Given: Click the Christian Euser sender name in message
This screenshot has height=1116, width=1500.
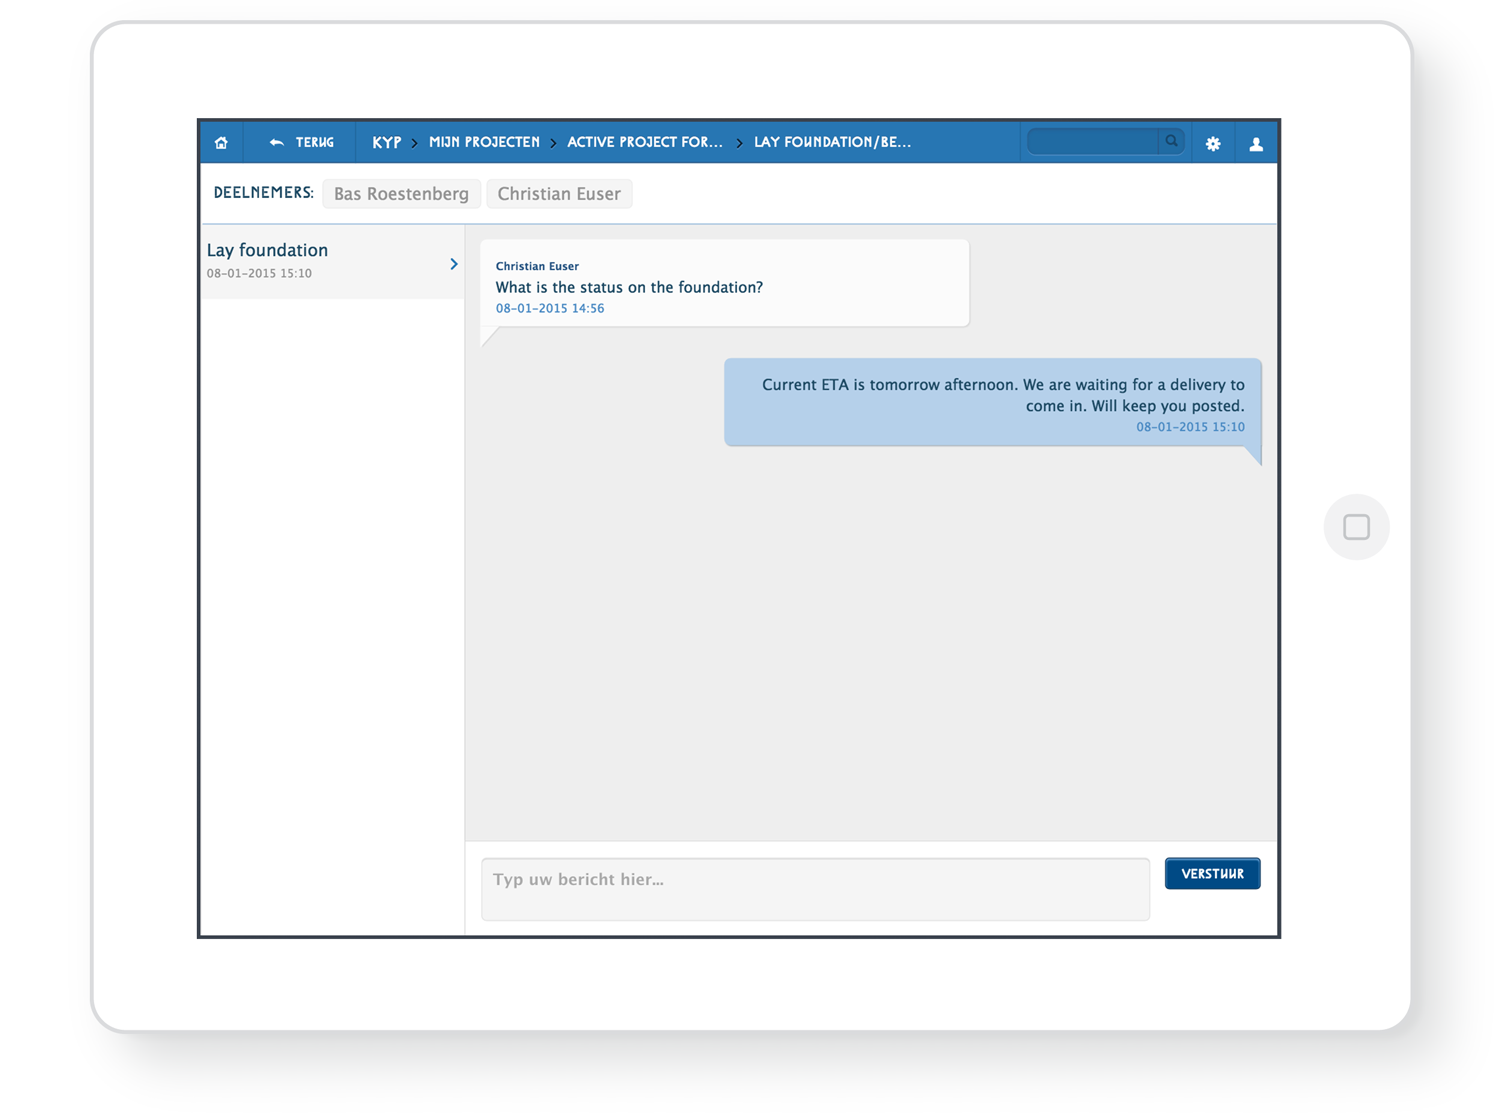Looking at the screenshot, I should (x=537, y=266).
